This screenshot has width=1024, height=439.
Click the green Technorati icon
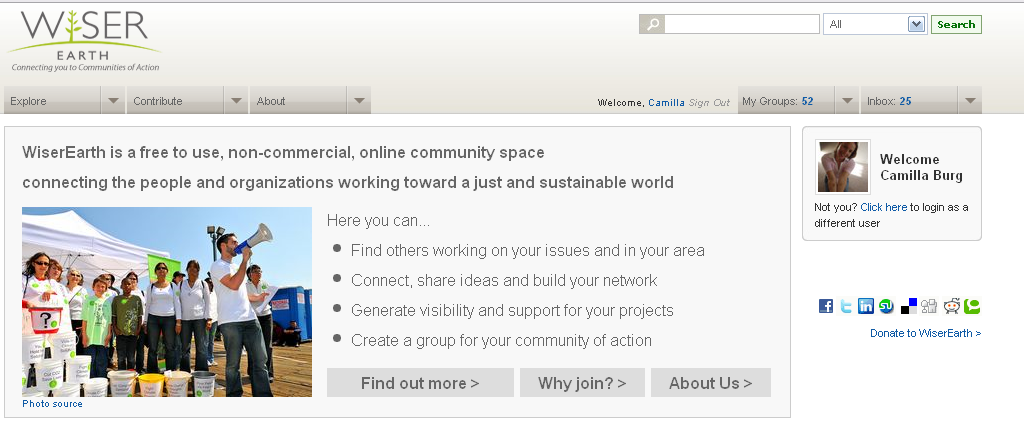coord(972,306)
